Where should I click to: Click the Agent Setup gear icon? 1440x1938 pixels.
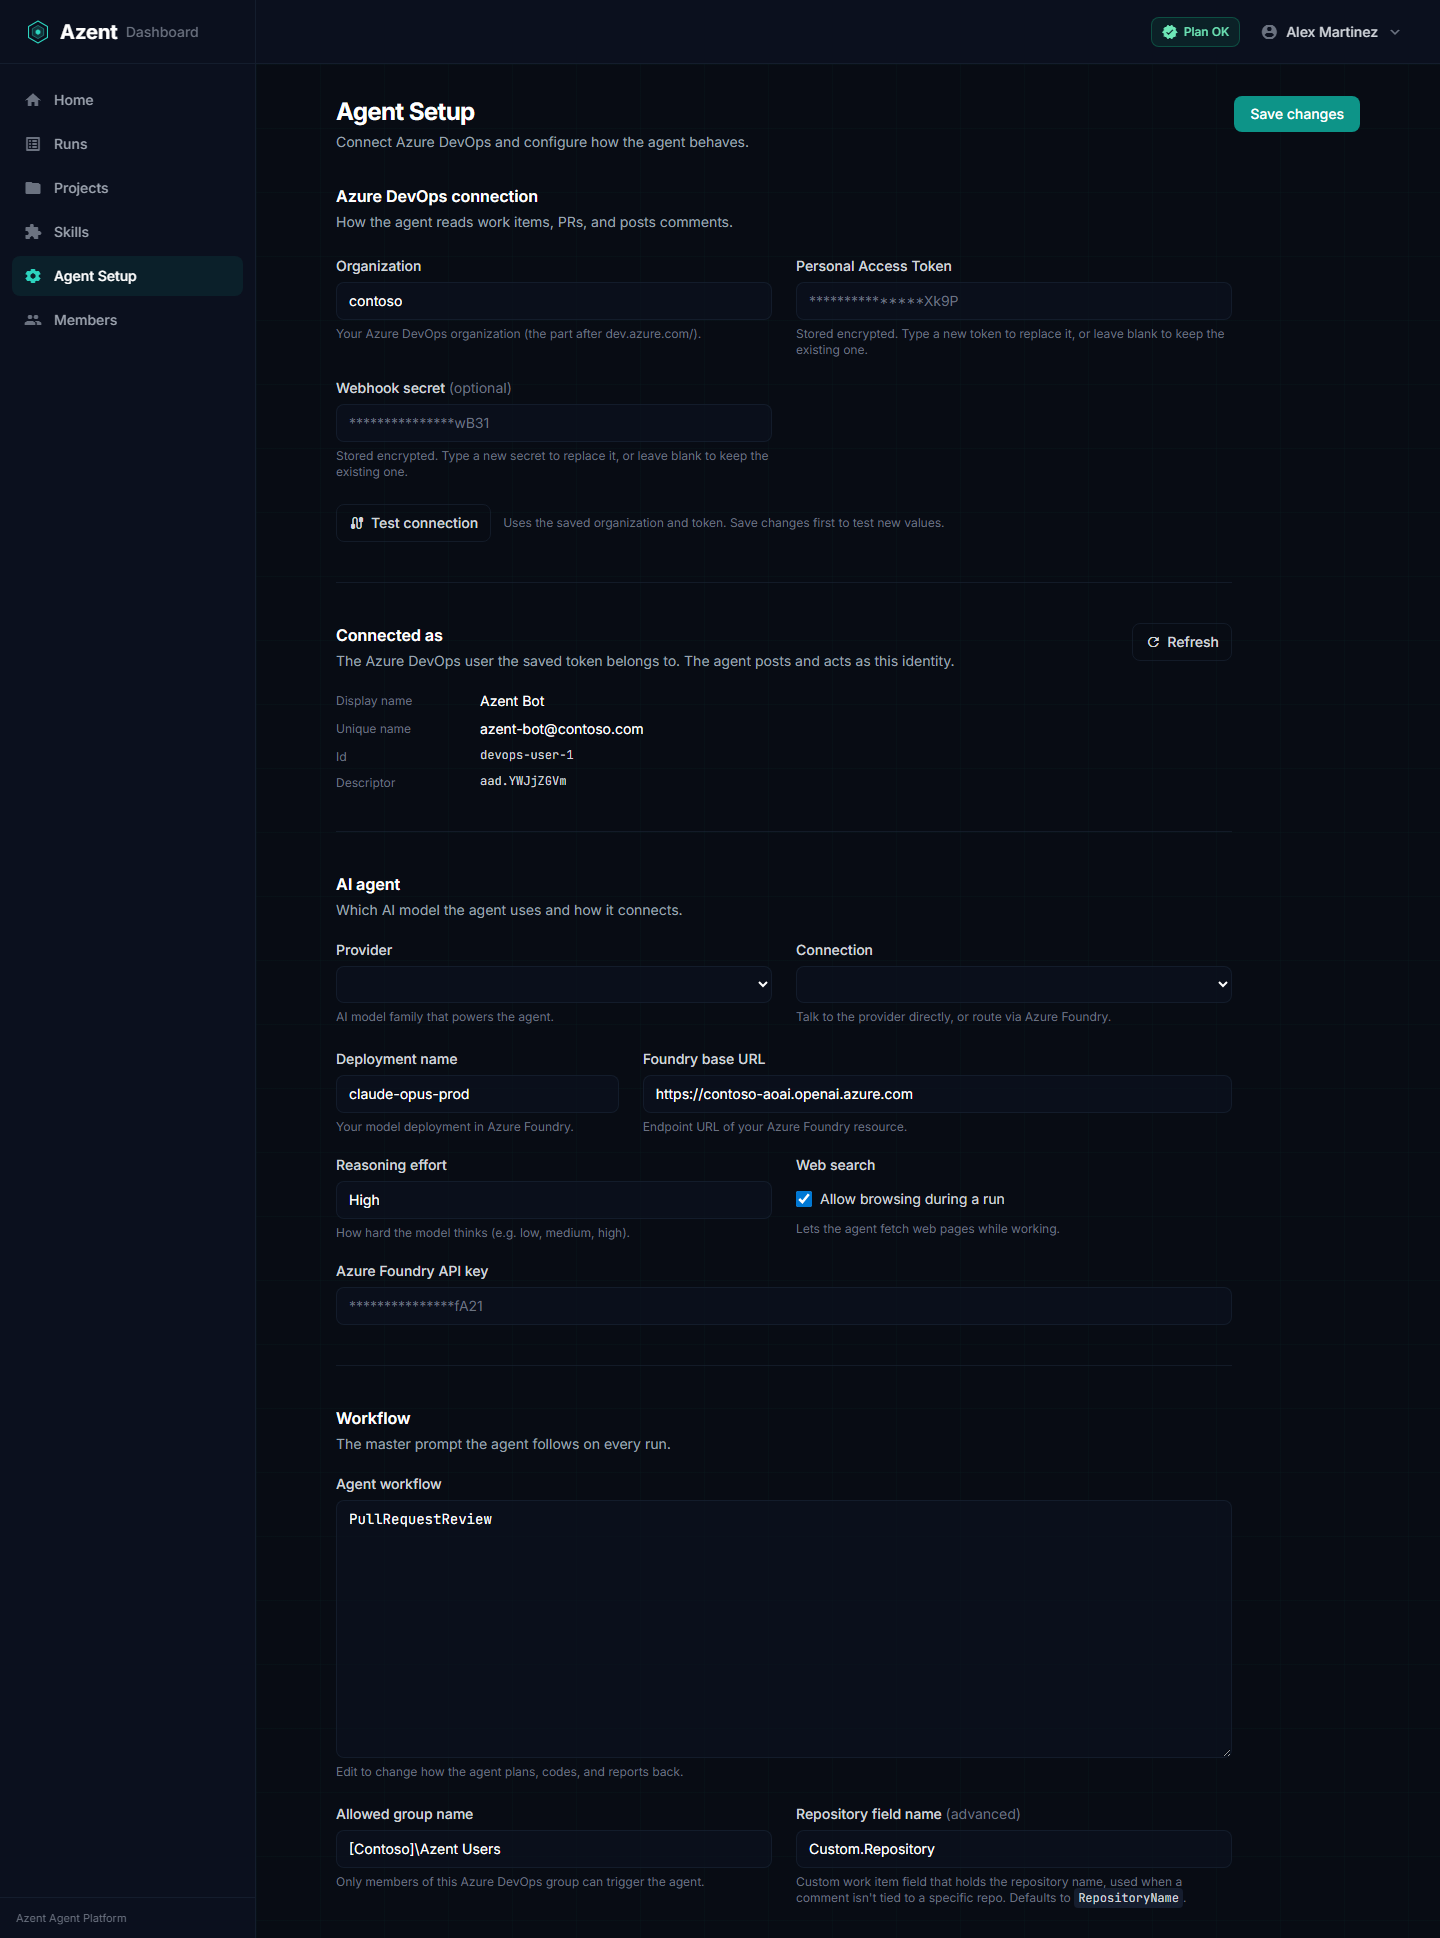(33, 276)
